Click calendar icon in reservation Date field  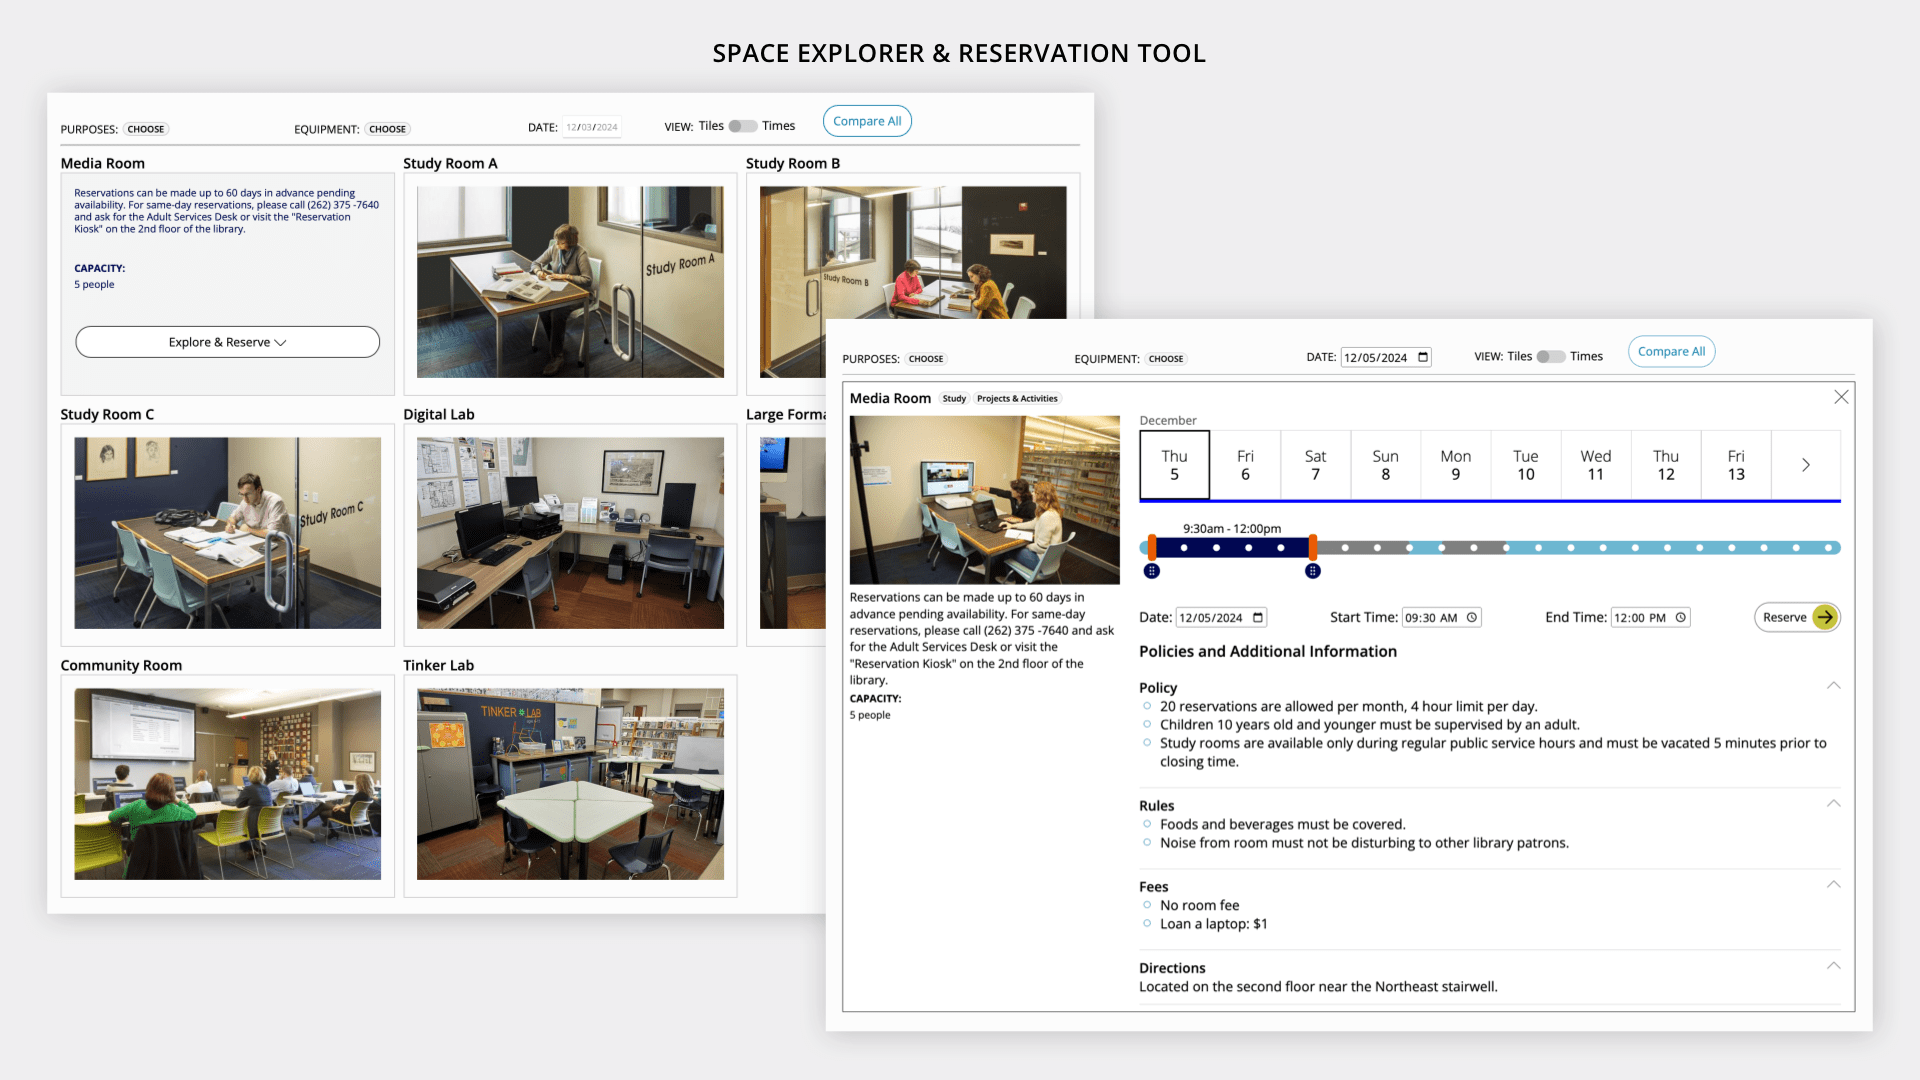(x=1258, y=618)
